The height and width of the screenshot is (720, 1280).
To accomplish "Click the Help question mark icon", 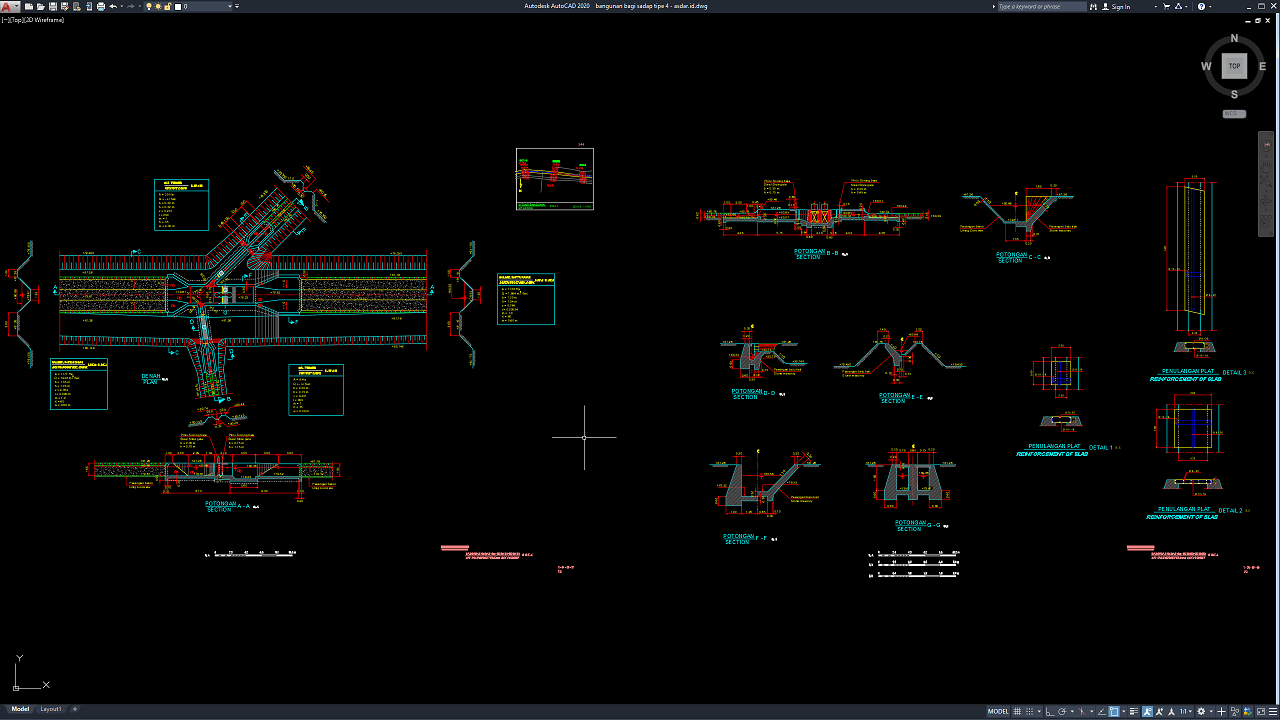I will (1203, 6).
